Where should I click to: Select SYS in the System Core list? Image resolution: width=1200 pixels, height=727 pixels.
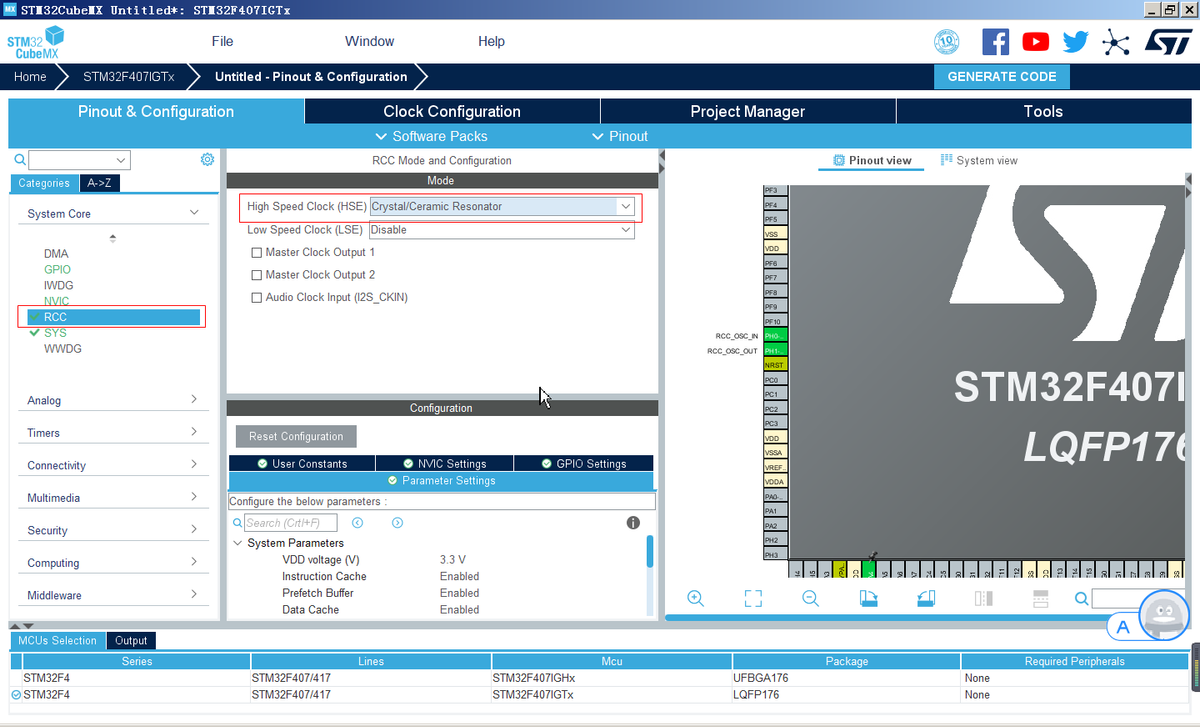[x=55, y=333]
